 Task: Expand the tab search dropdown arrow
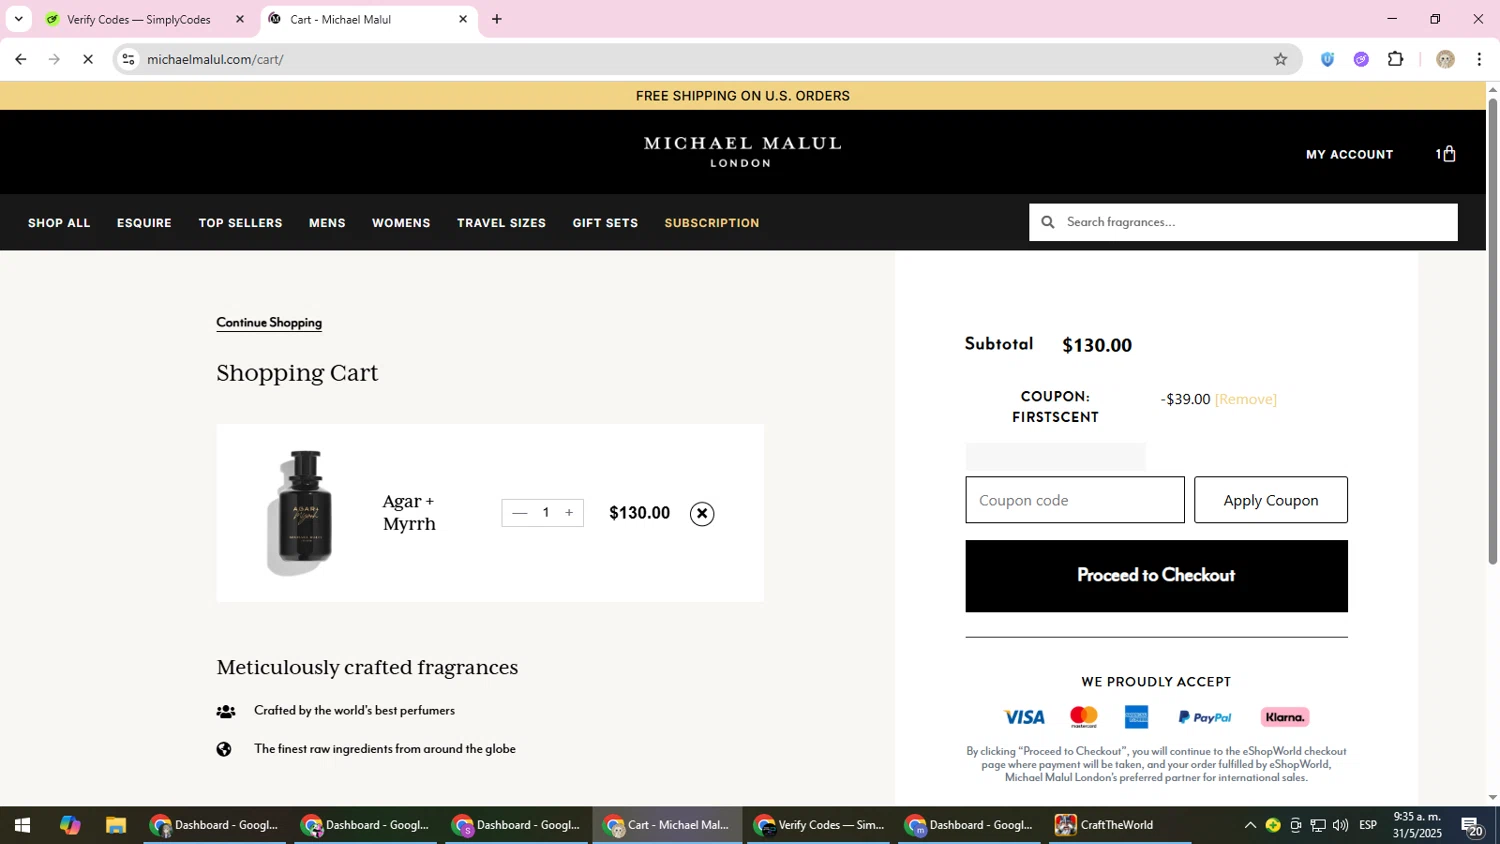(18, 19)
